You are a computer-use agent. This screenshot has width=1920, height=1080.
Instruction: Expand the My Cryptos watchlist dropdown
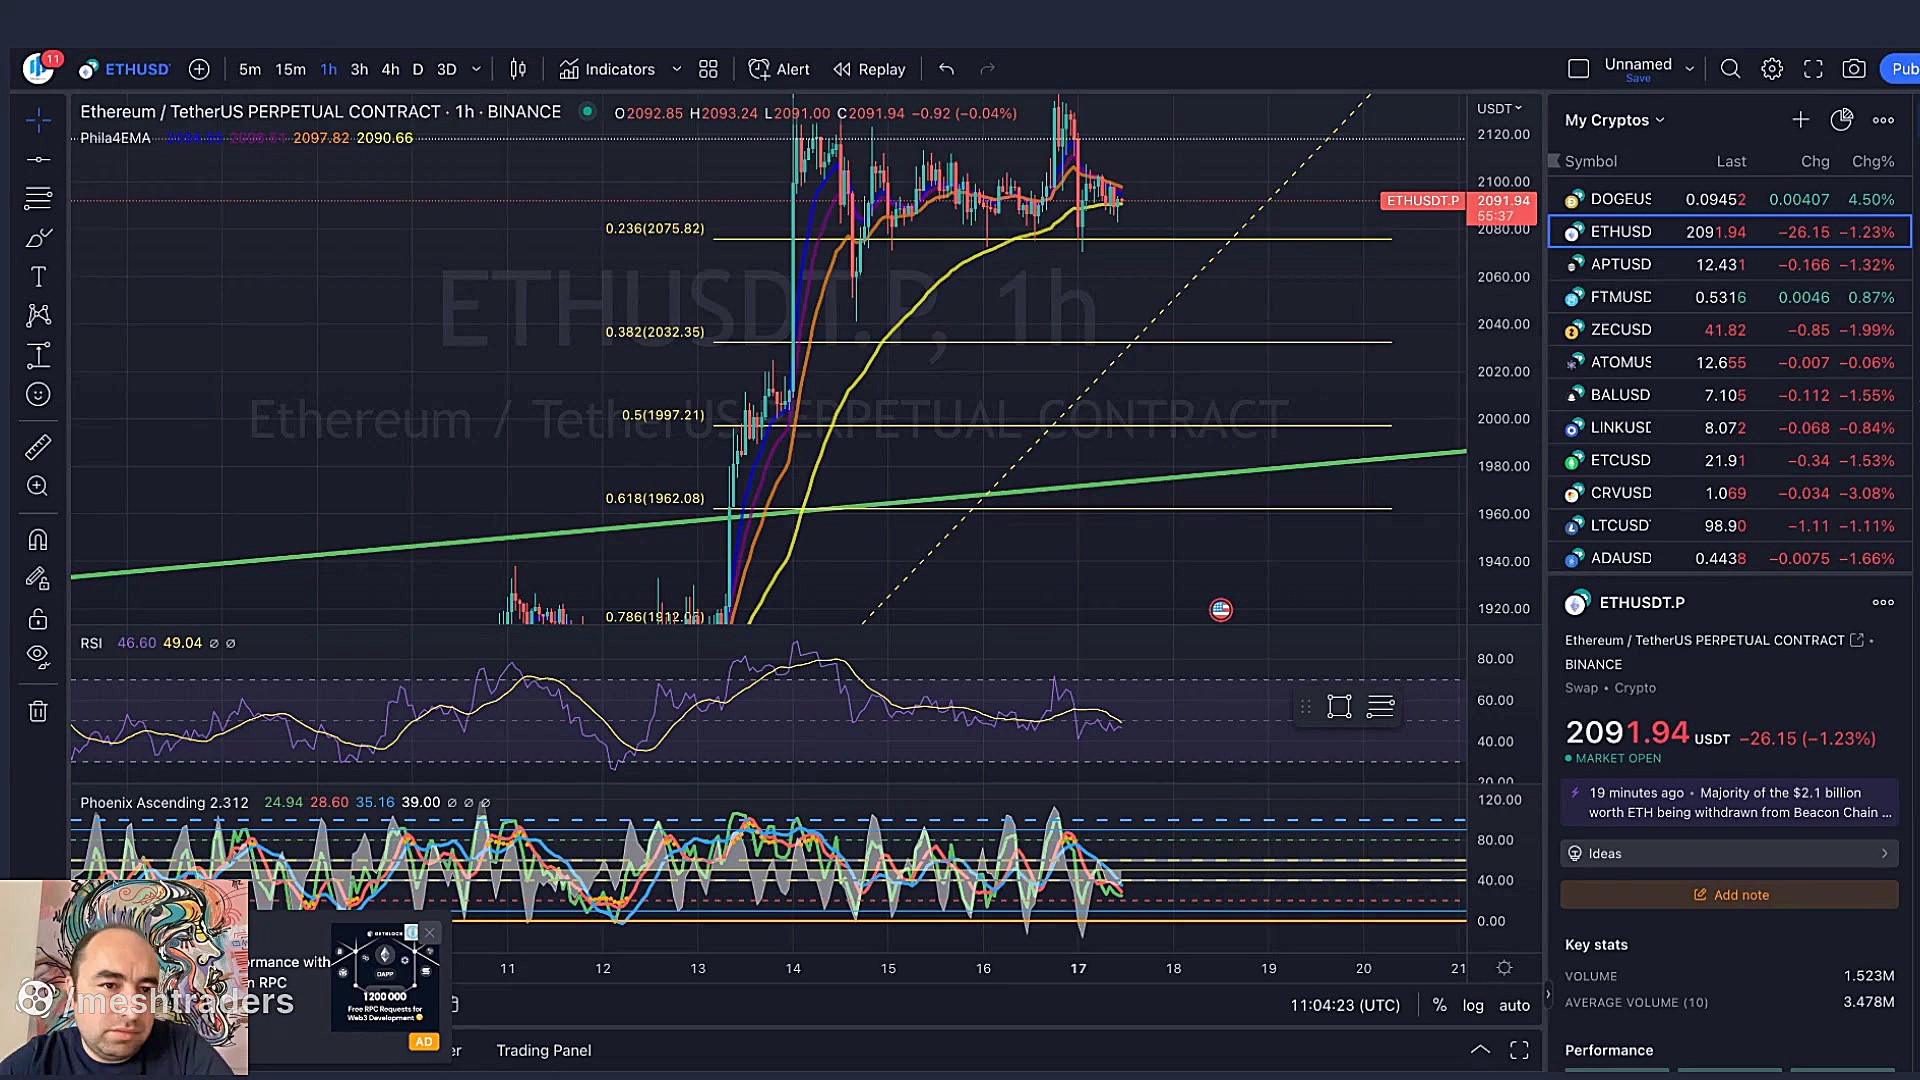point(1615,120)
